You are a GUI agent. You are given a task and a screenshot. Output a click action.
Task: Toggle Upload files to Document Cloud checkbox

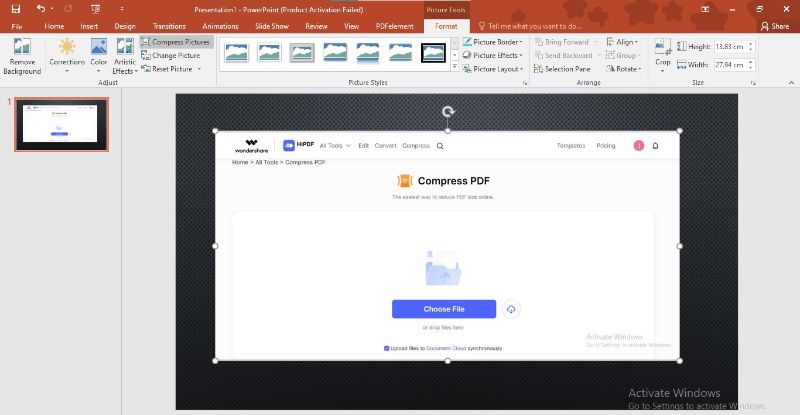coord(386,348)
